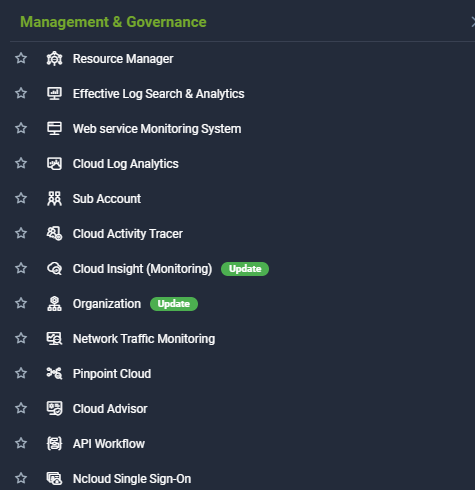Screen dimensions: 475x490
Task: Click the Network Traffic Monitoring icon
Action: [x=54, y=339]
